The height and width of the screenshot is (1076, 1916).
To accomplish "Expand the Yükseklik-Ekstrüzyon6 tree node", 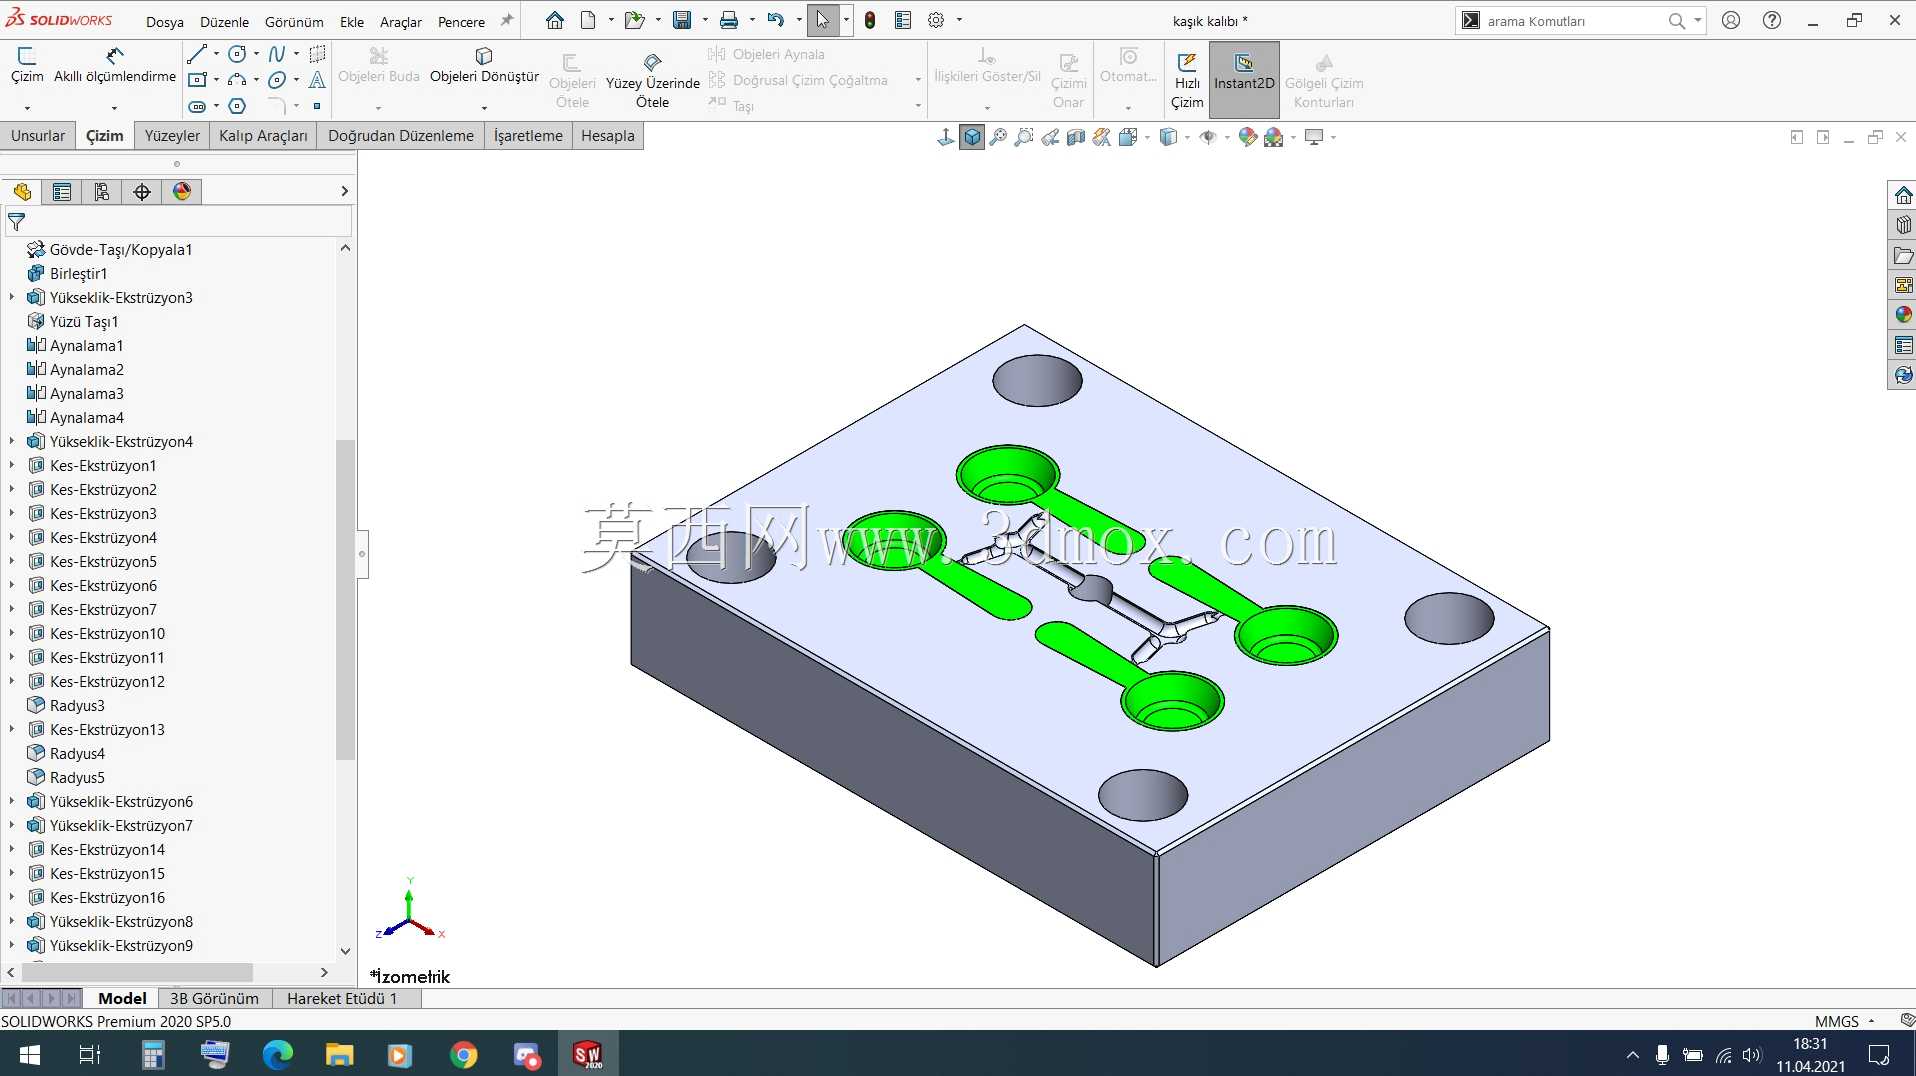I will [12, 801].
